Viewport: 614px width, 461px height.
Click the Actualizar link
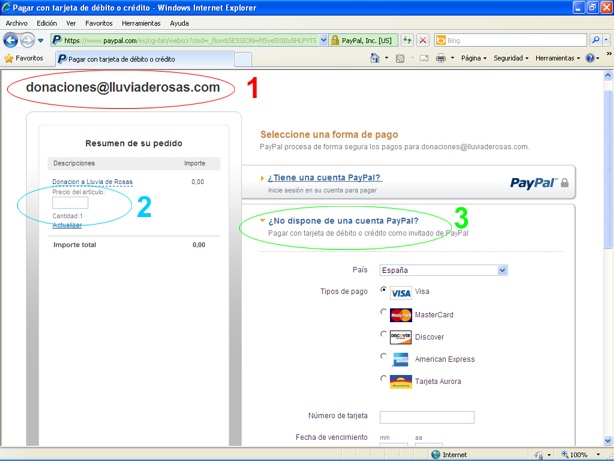coord(67,225)
